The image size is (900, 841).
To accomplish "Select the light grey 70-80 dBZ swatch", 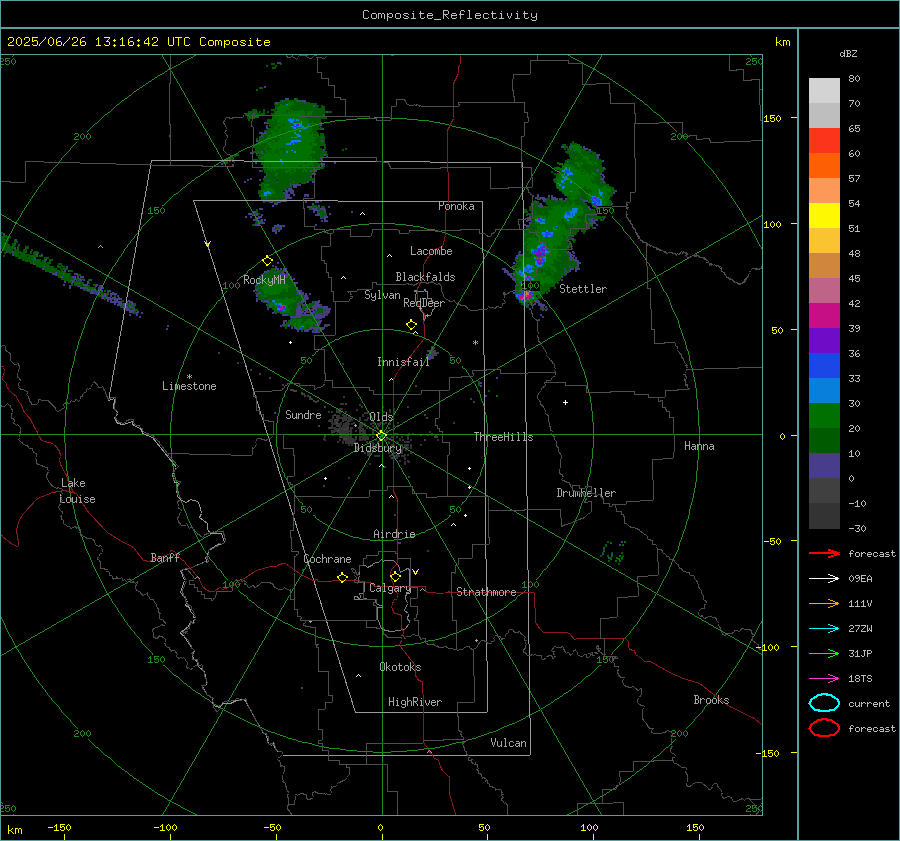I will click(824, 91).
